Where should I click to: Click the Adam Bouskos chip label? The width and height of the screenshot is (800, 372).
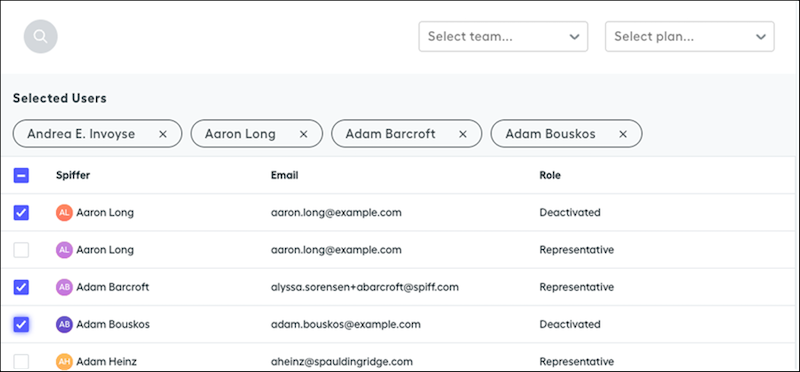pyautogui.click(x=551, y=134)
